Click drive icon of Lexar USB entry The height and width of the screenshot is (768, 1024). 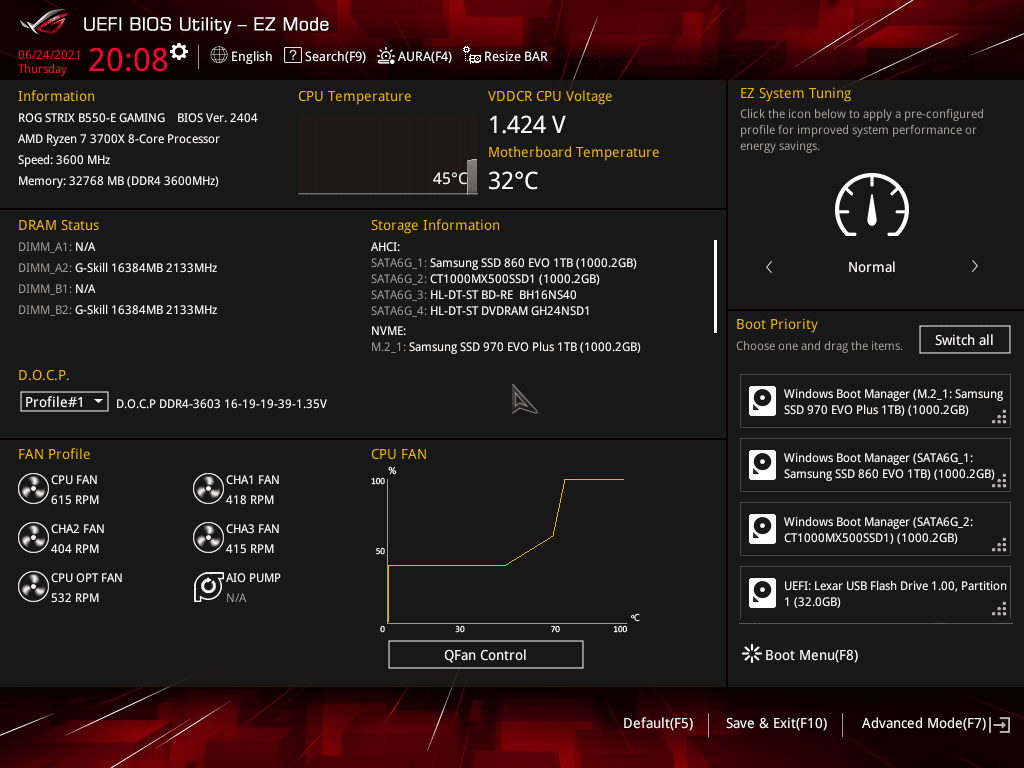[762, 593]
